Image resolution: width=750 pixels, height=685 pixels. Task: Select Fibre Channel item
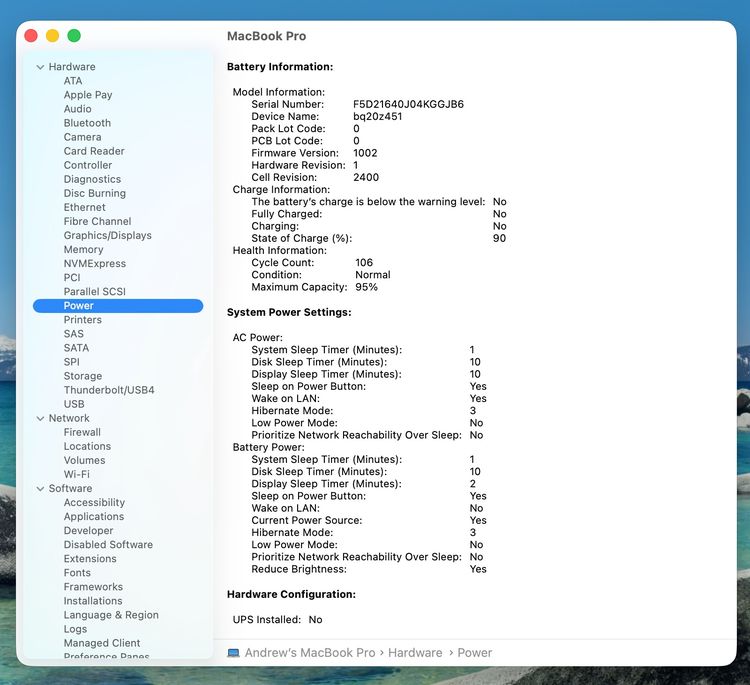point(97,221)
